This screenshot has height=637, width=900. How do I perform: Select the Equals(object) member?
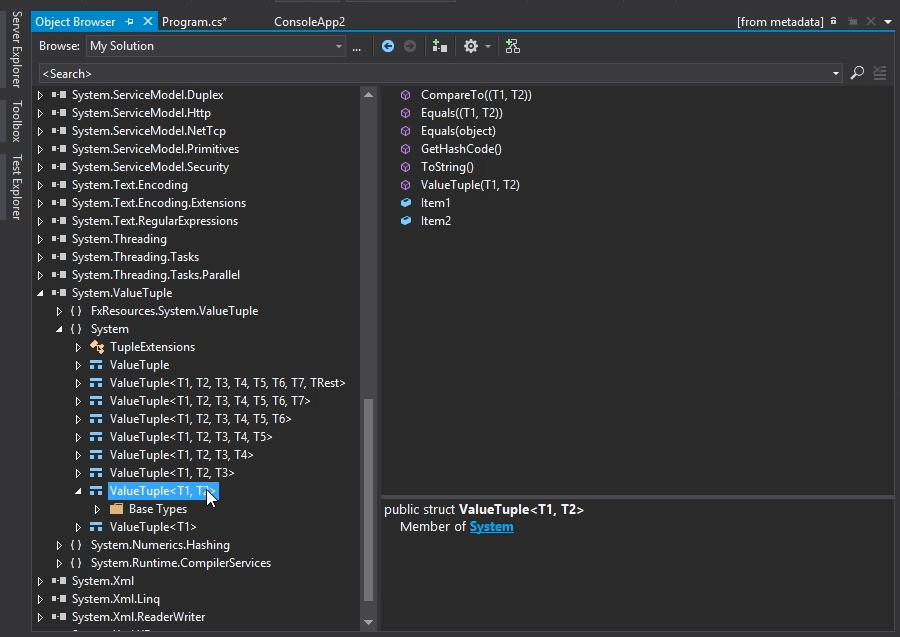coord(458,131)
